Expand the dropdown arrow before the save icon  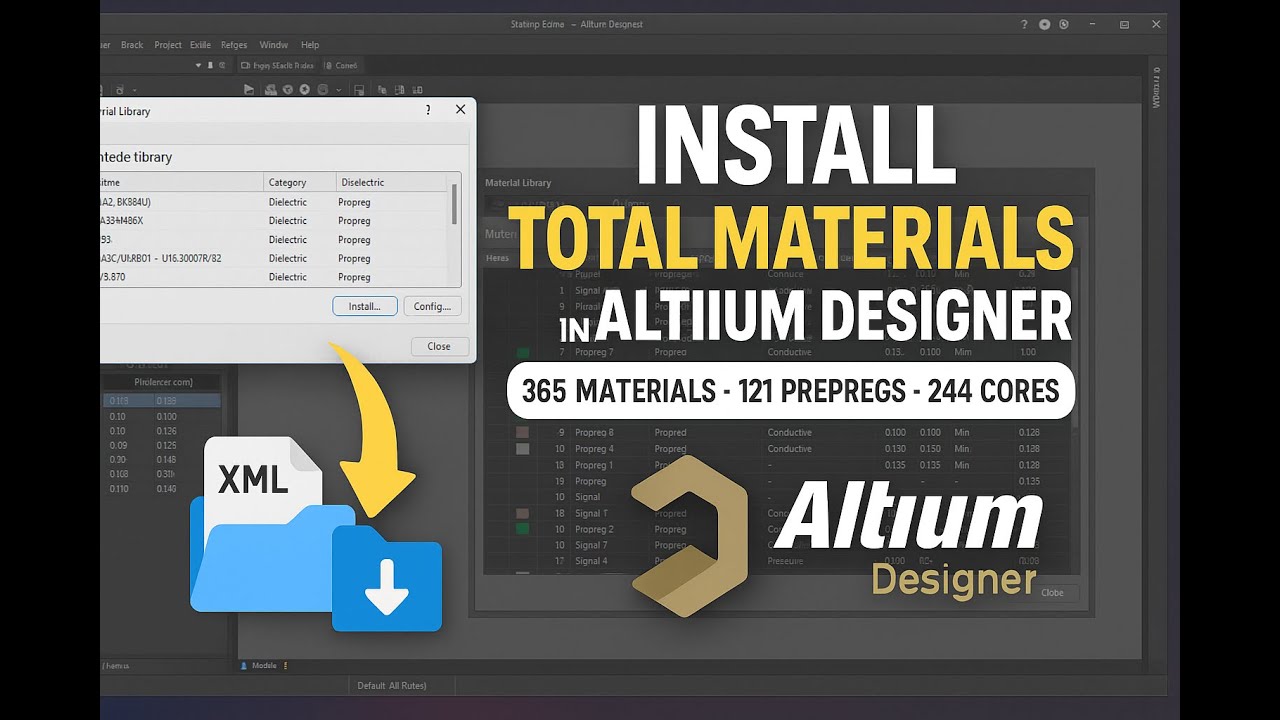click(x=340, y=90)
